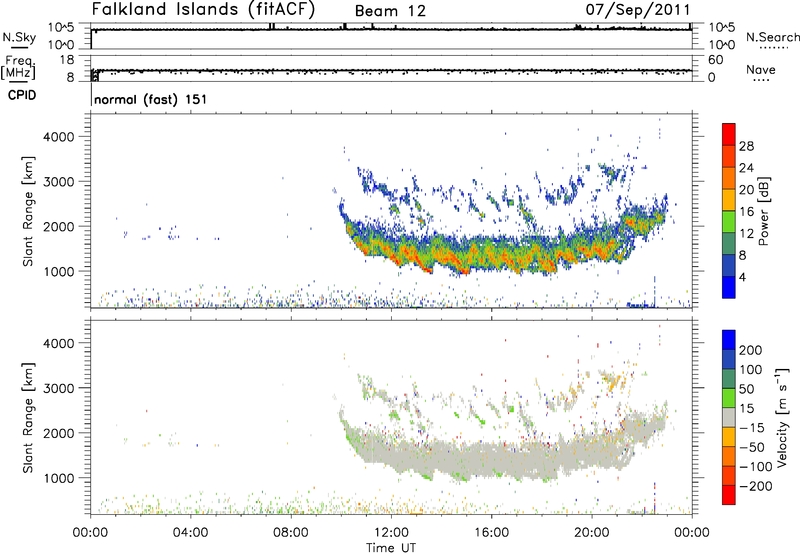Image resolution: width=800 pixels, height=554 pixels.
Task: Select the '1000' tick on the velocity panel
Action: point(59,478)
